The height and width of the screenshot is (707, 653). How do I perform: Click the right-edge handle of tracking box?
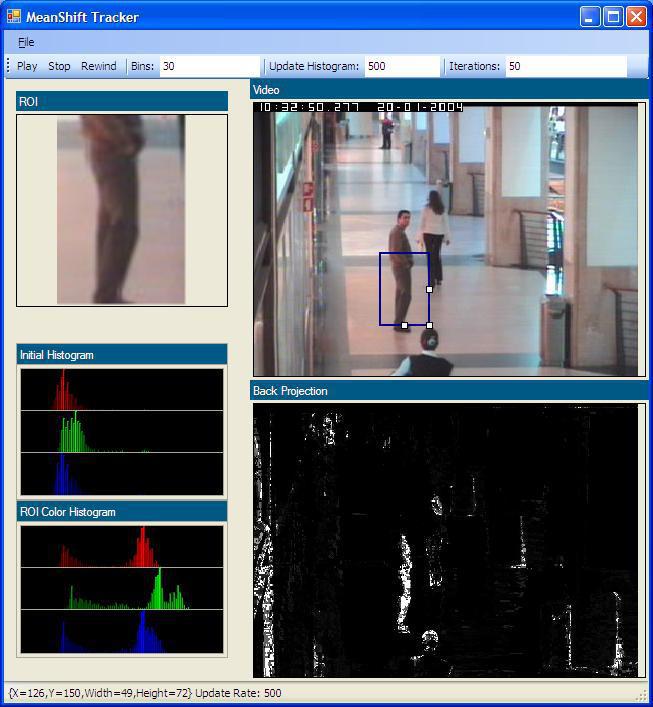(x=429, y=289)
